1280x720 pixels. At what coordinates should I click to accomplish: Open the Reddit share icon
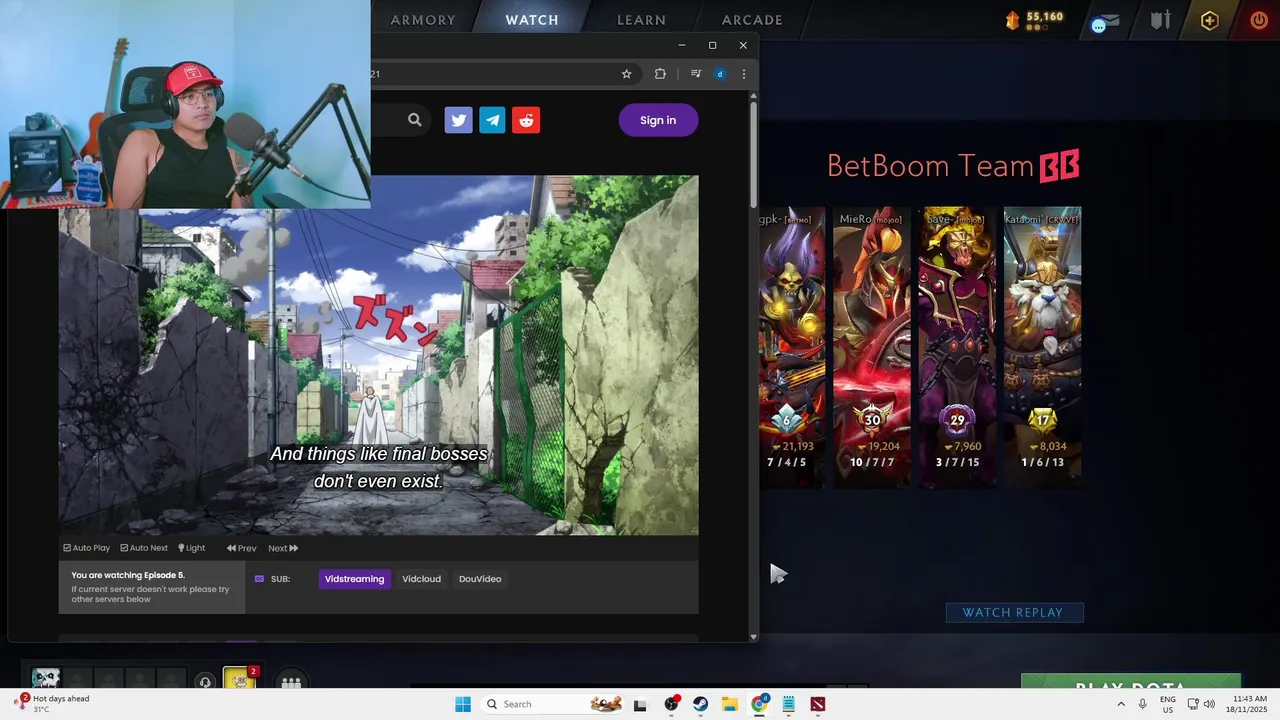click(x=526, y=120)
